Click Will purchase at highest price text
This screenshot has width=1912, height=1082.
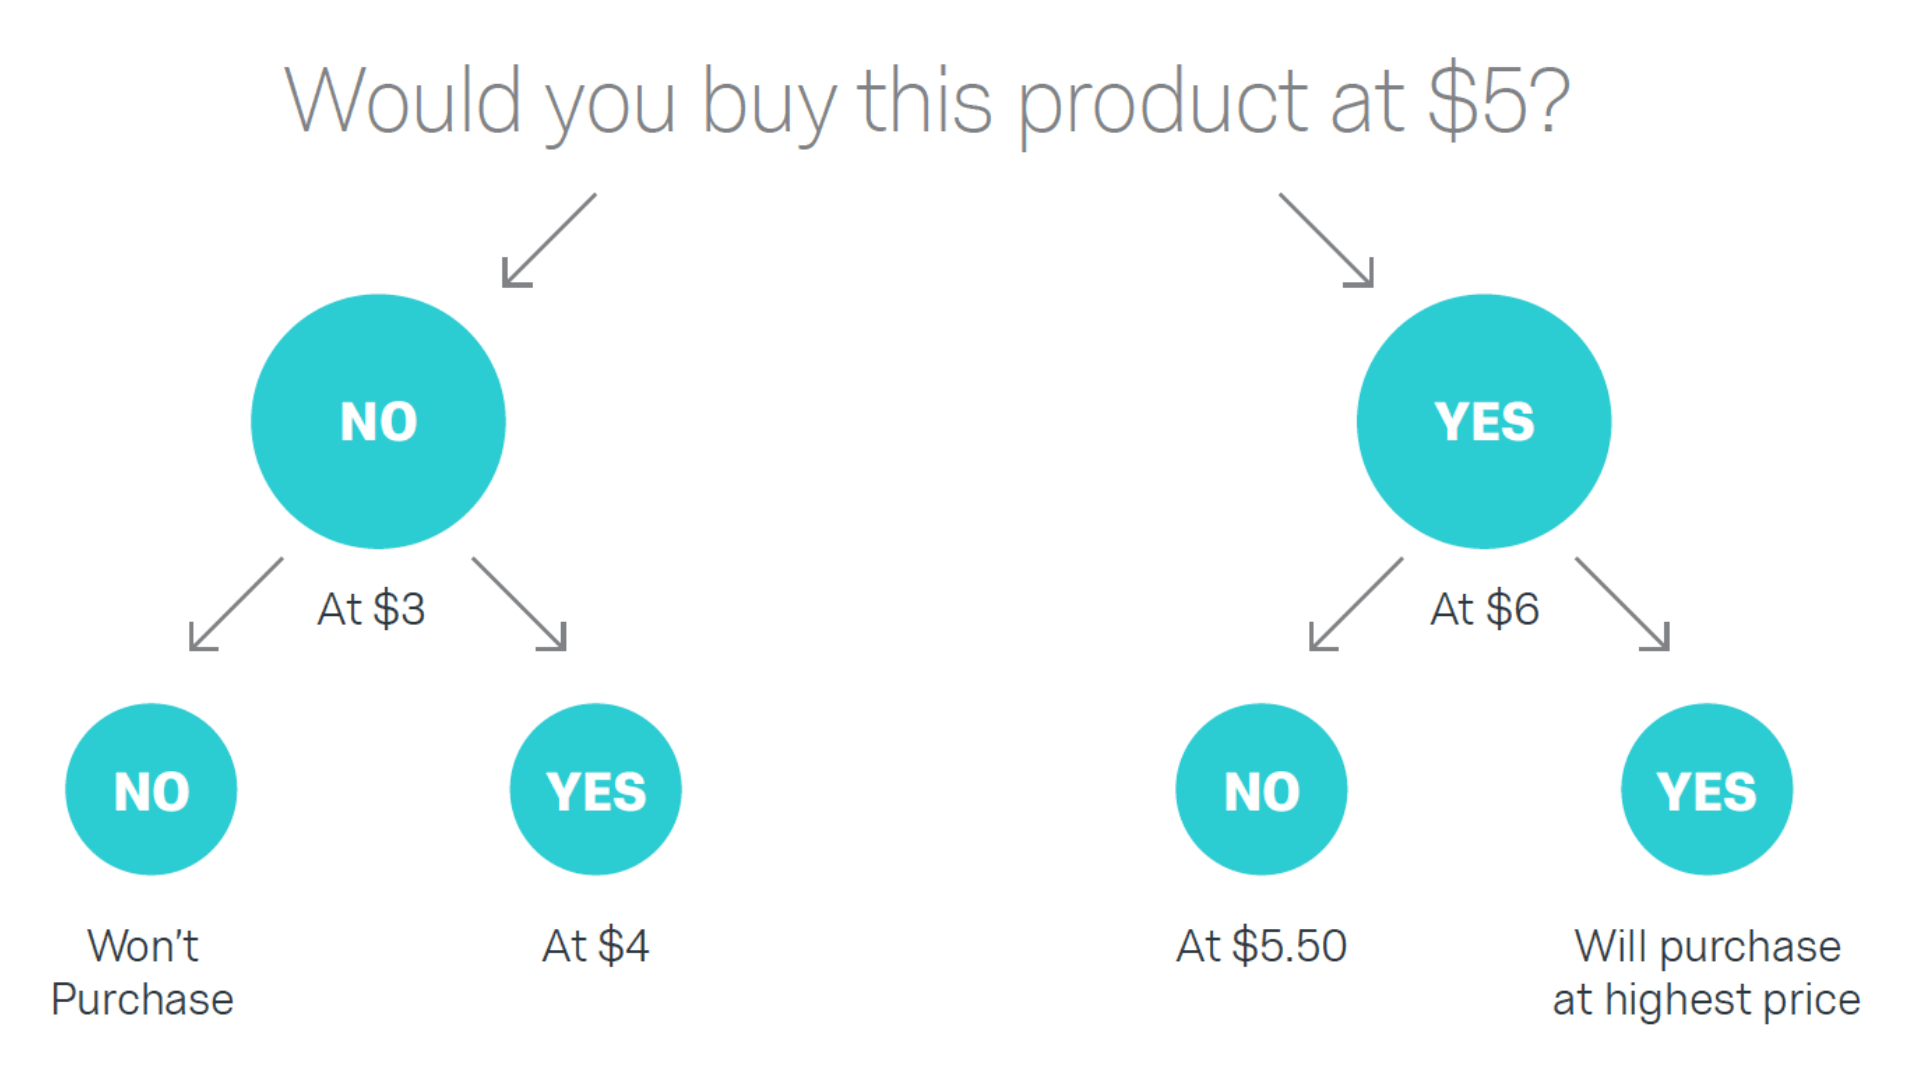click(1706, 972)
